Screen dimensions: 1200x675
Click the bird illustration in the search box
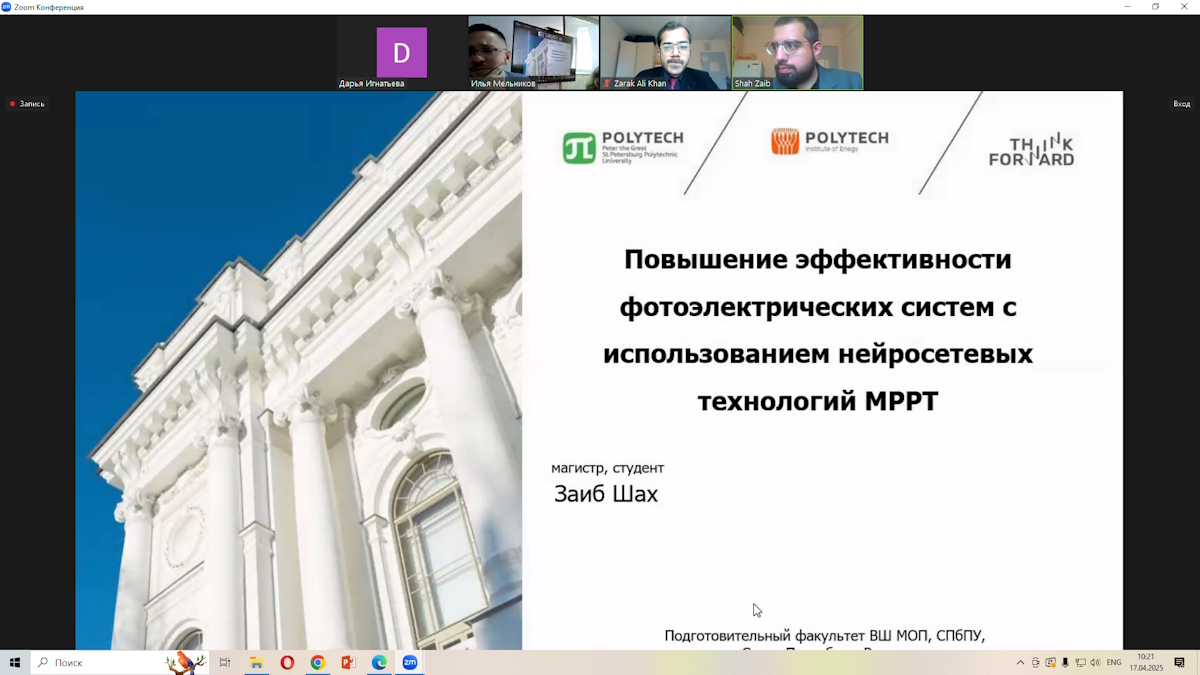click(x=186, y=663)
